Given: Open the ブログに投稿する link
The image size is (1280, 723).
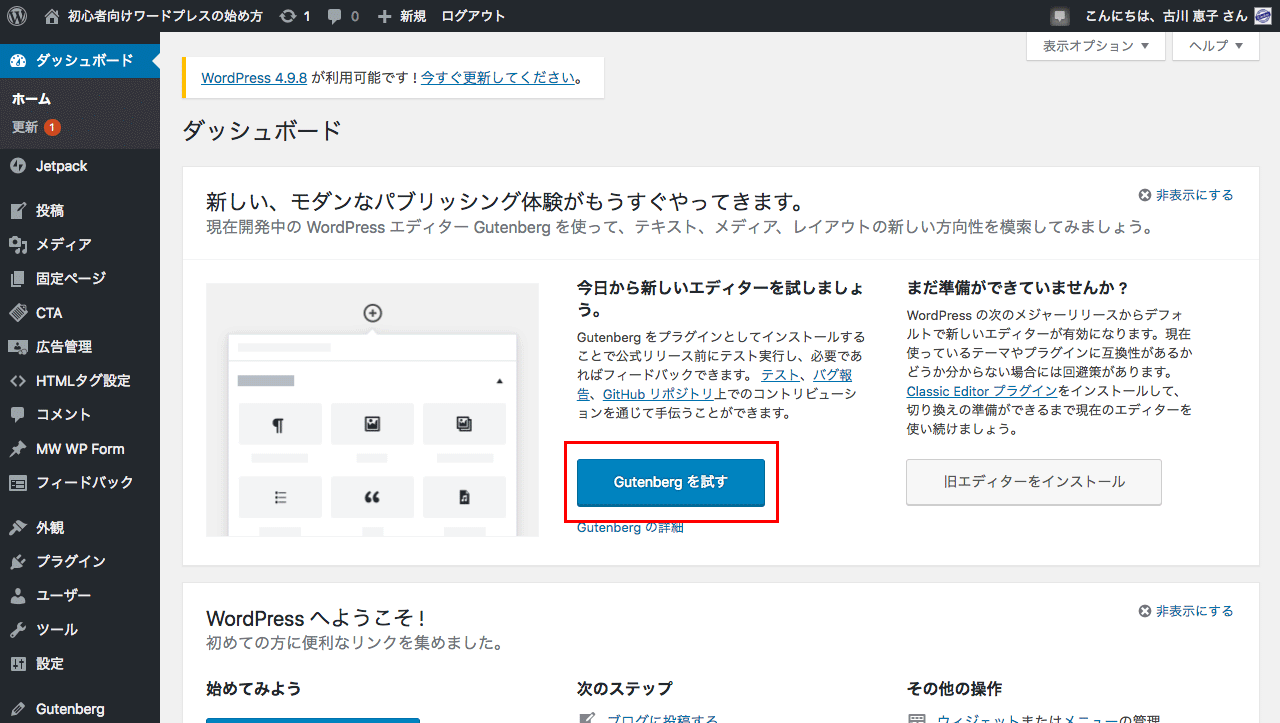Looking at the screenshot, I should [662, 718].
